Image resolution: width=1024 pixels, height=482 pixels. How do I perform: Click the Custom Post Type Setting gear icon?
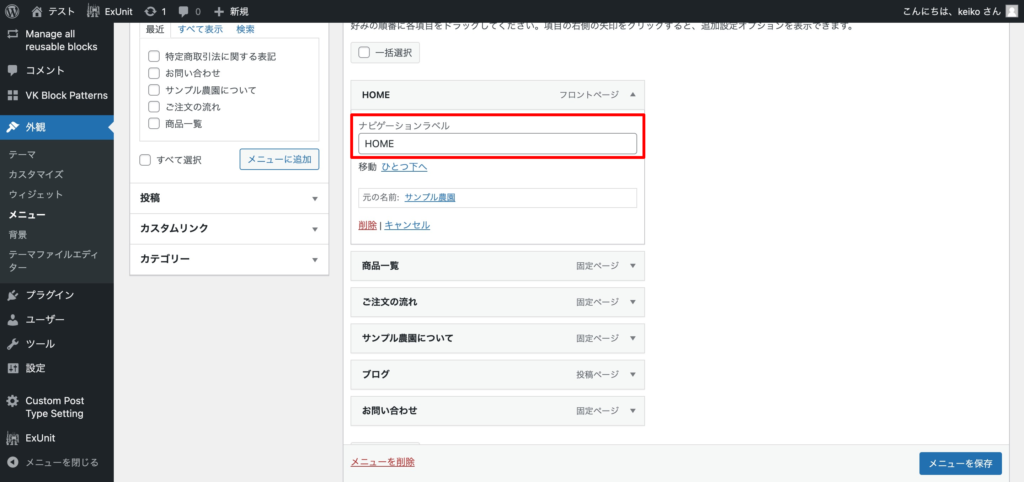coord(12,401)
